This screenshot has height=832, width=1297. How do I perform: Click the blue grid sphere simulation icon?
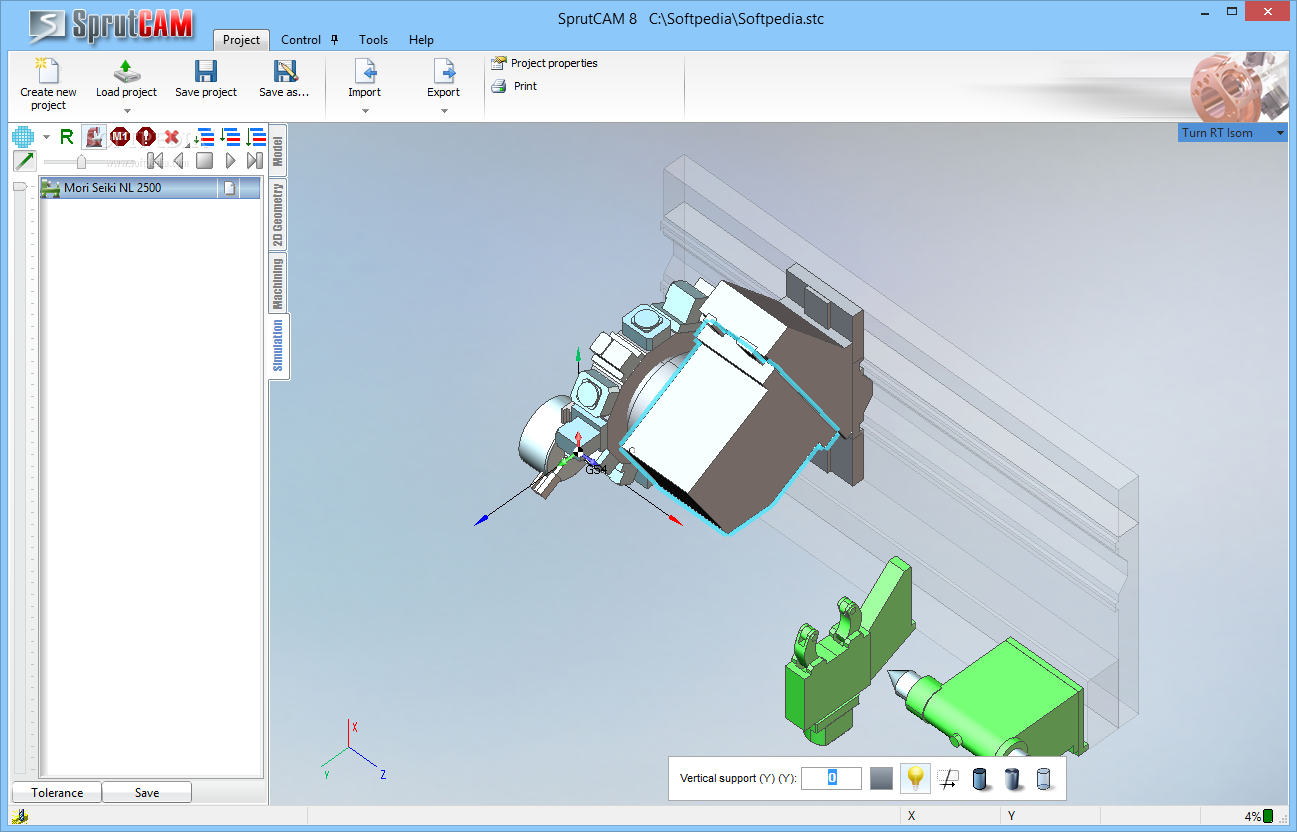click(x=22, y=137)
